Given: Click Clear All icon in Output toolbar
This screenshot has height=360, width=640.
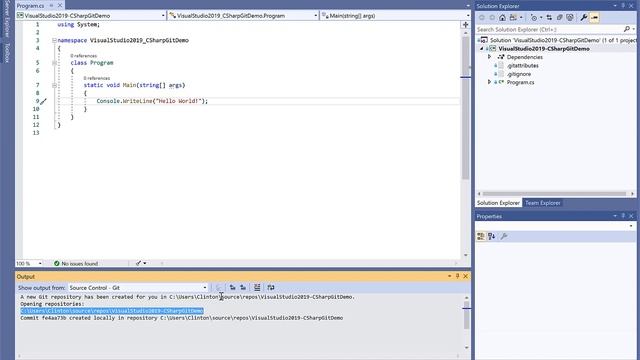Looking at the screenshot, I should [x=257, y=288].
